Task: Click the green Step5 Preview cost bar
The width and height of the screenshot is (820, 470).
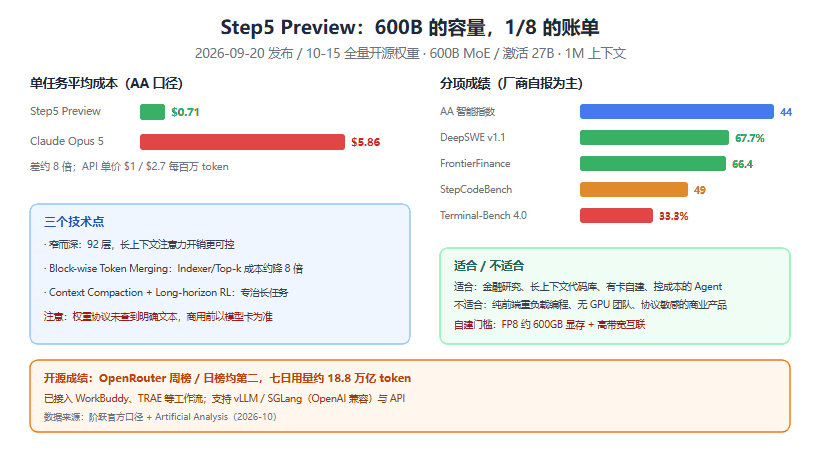Action: click(152, 112)
